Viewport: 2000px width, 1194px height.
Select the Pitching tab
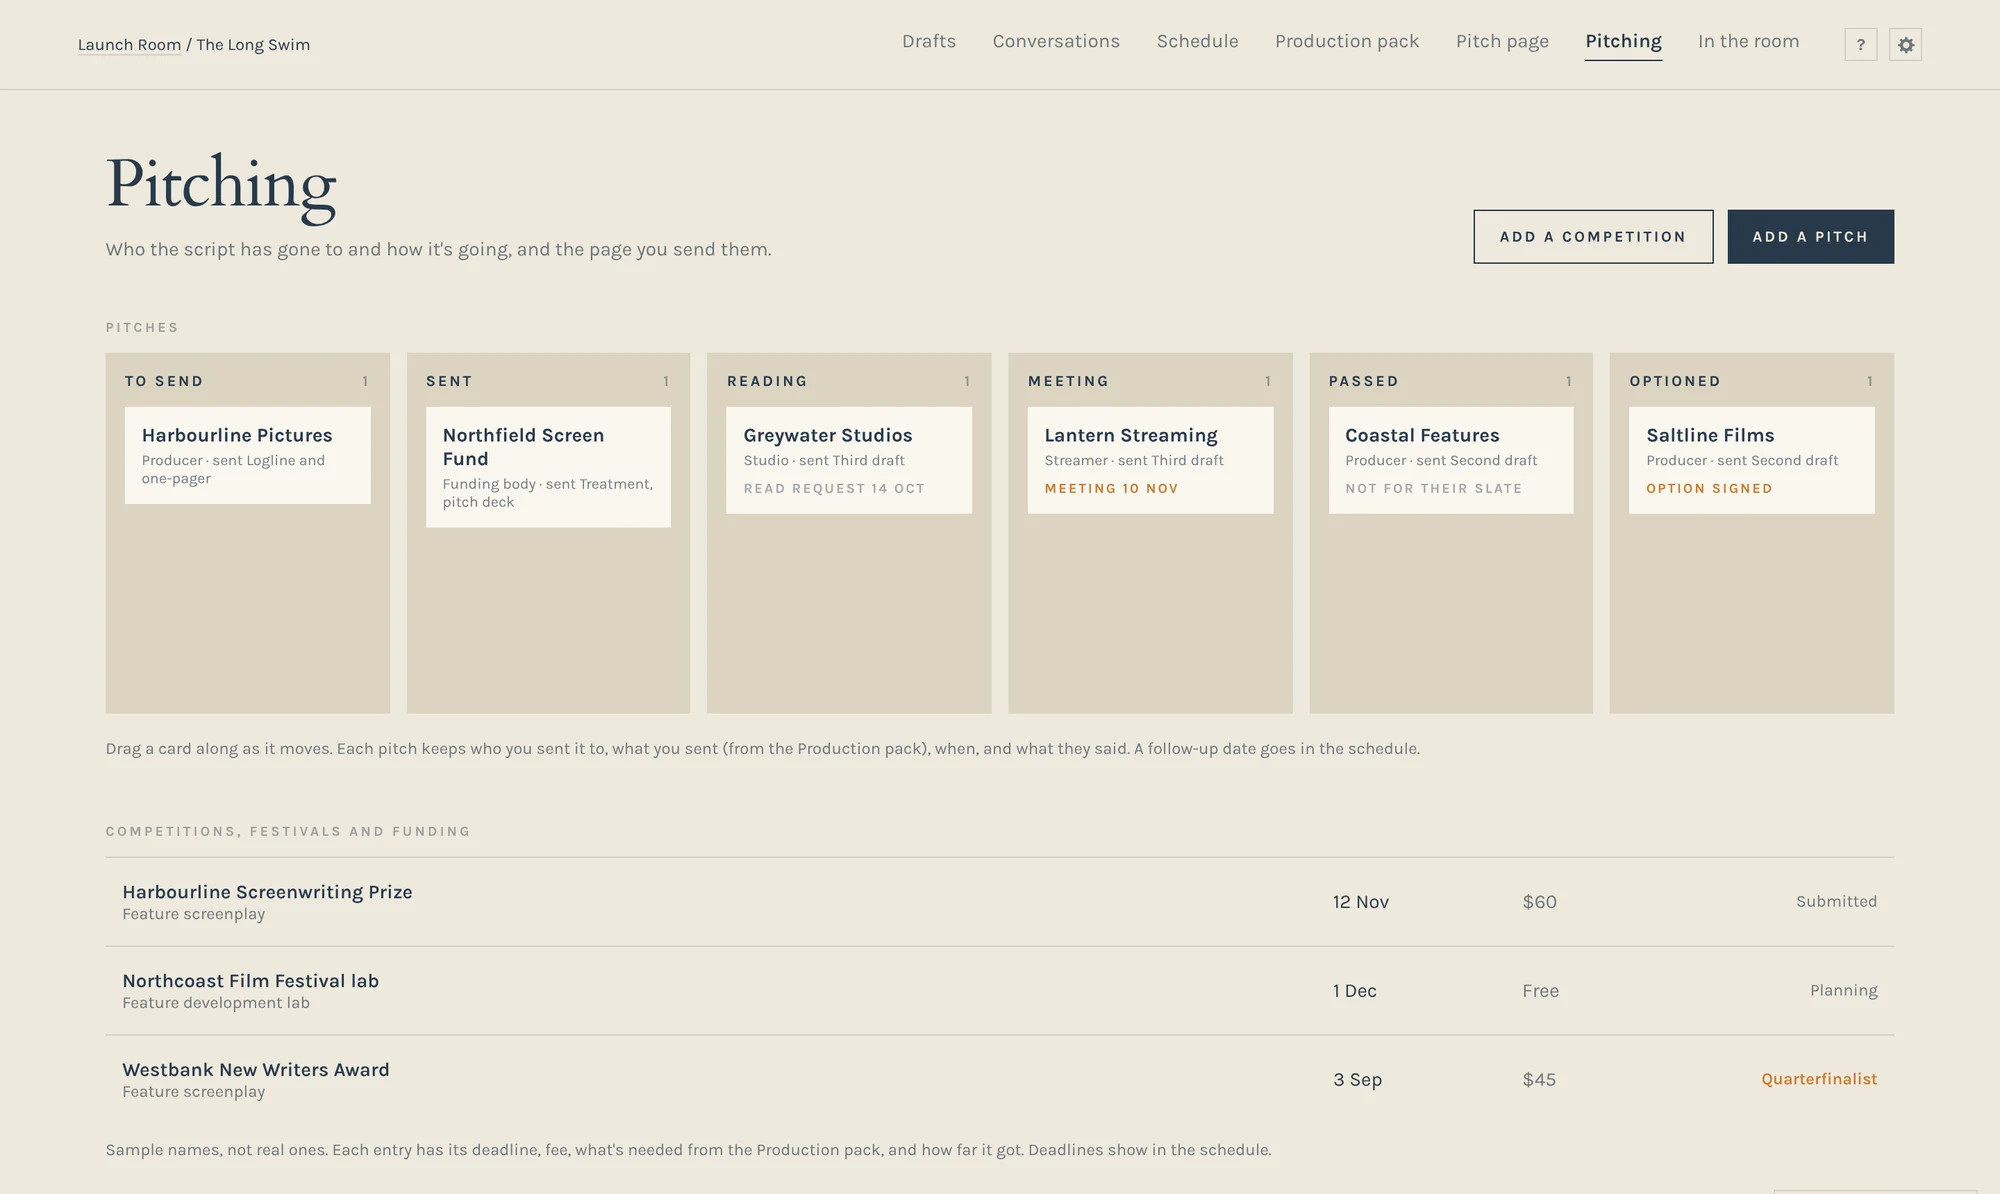coord(1623,41)
